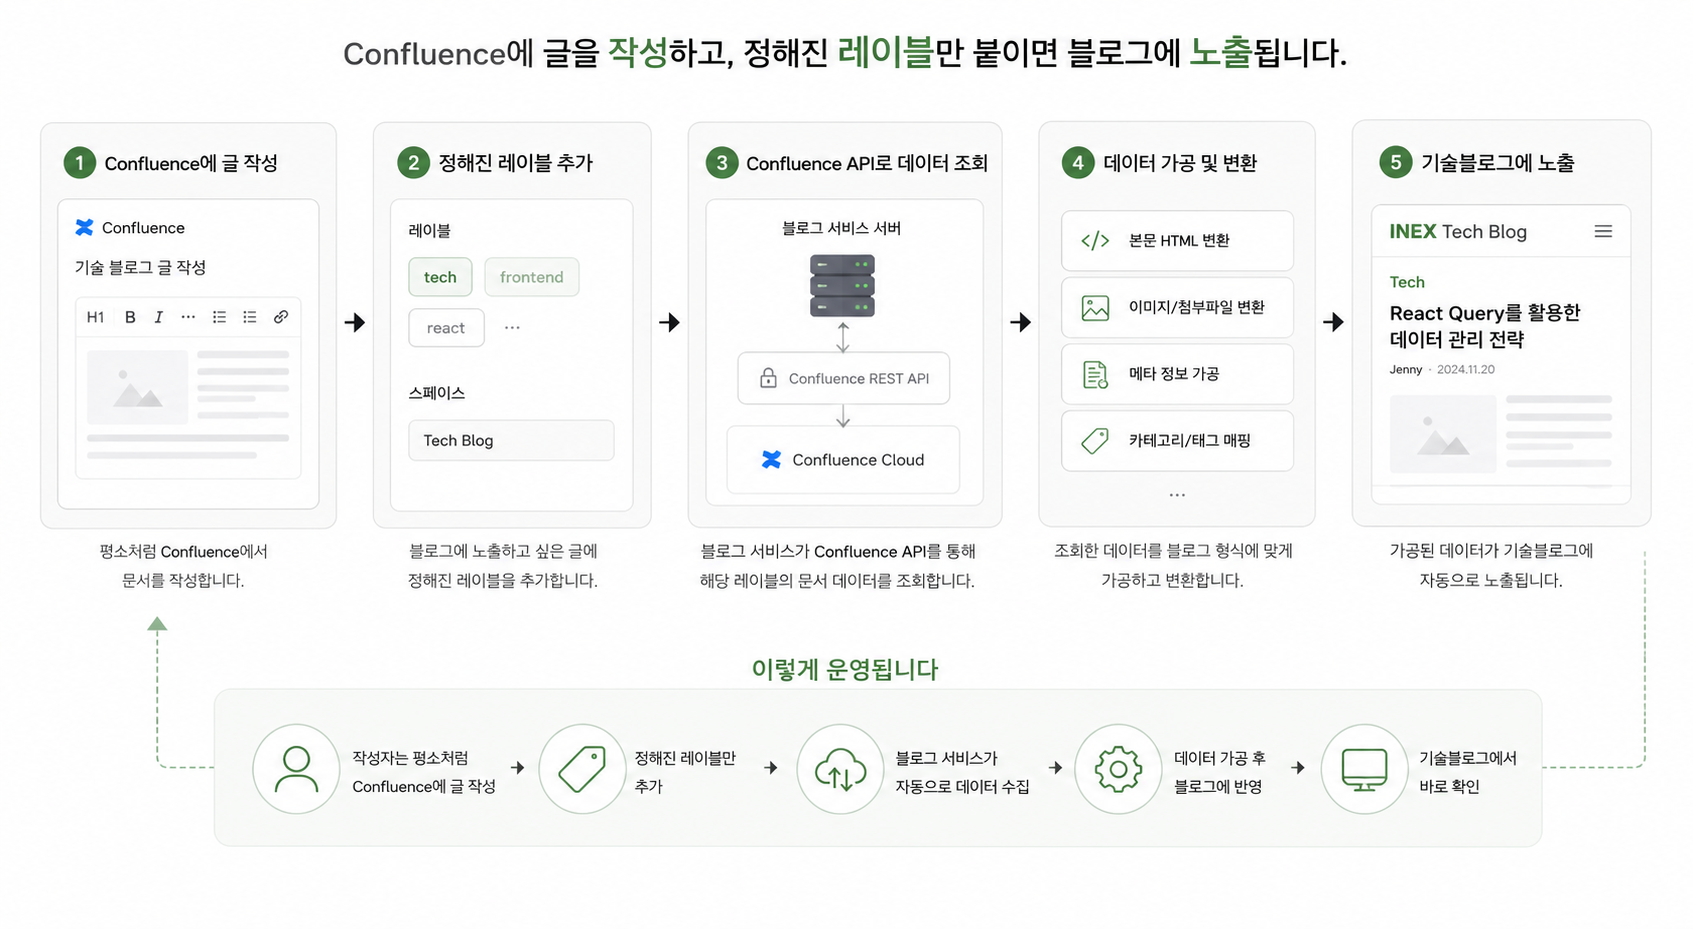Select the tech label chip

coord(440,277)
